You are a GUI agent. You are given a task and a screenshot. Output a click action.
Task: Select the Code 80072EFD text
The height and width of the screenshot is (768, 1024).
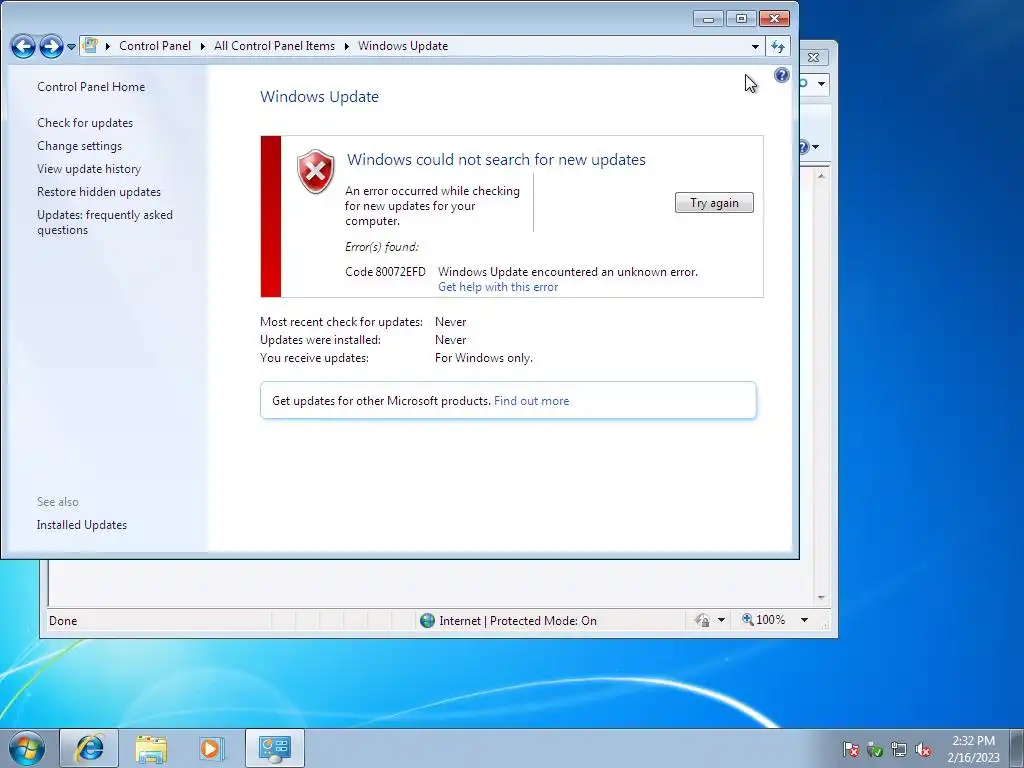(385, 272)
